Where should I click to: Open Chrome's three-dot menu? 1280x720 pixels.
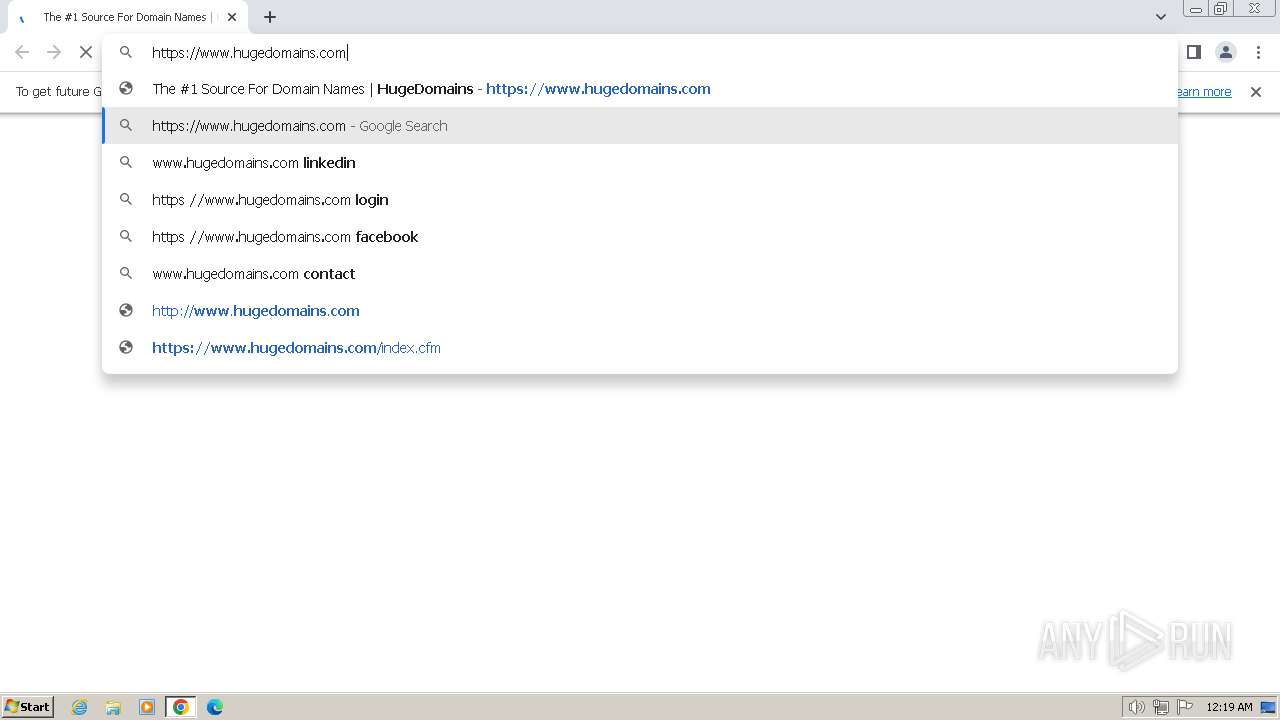(x=1258, y=52)
